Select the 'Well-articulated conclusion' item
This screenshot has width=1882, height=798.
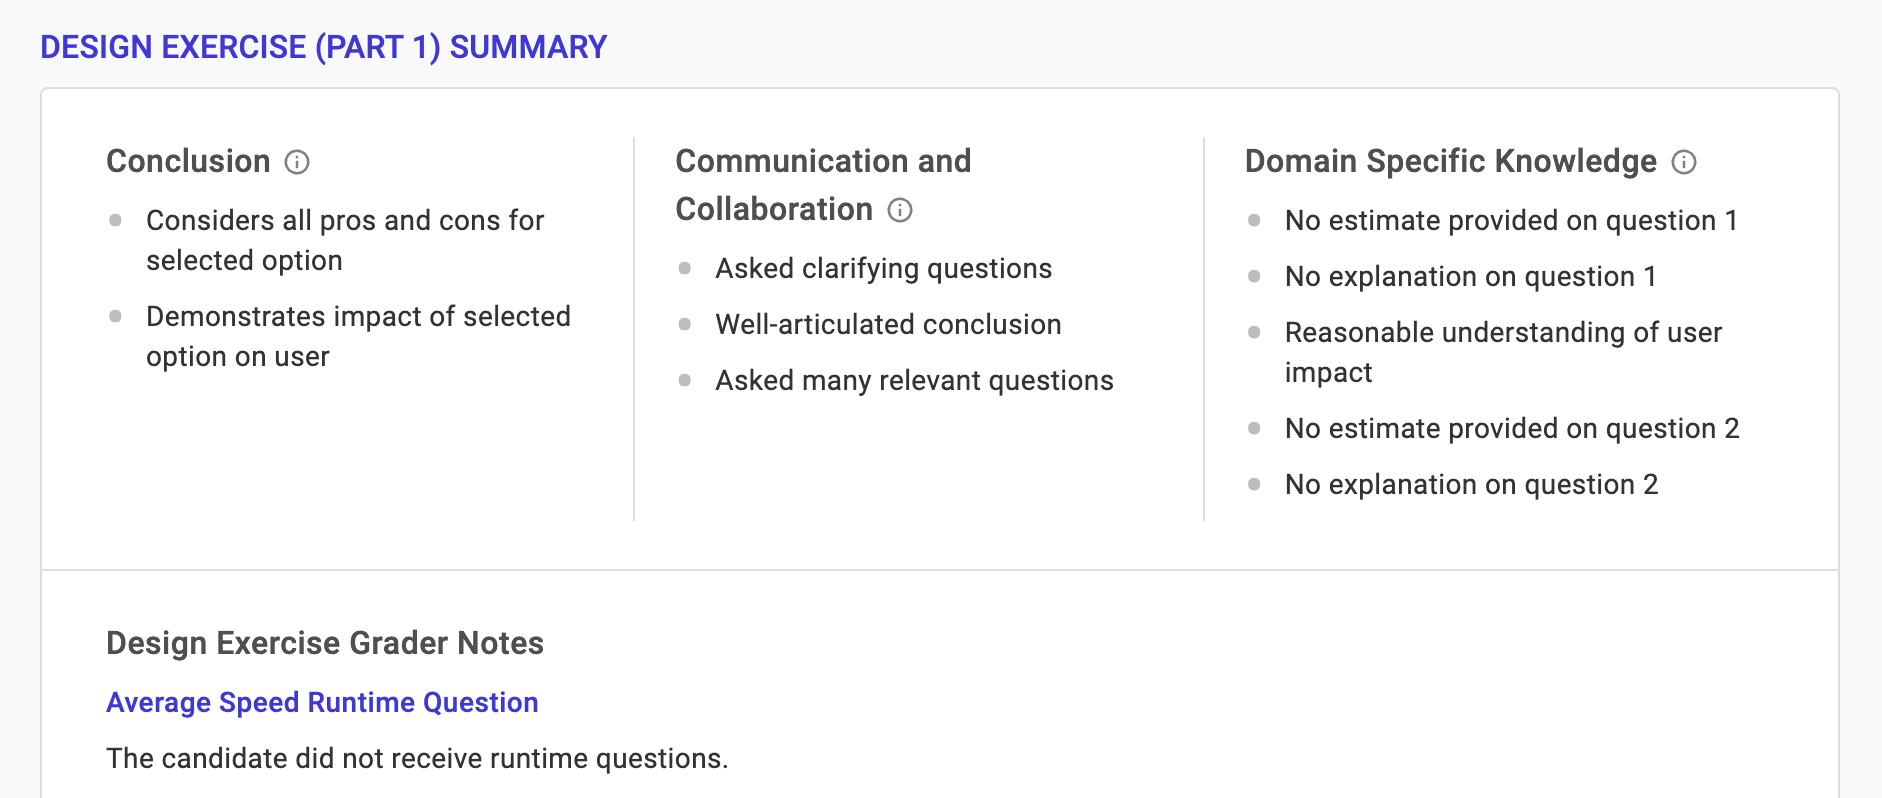(888, 324)
